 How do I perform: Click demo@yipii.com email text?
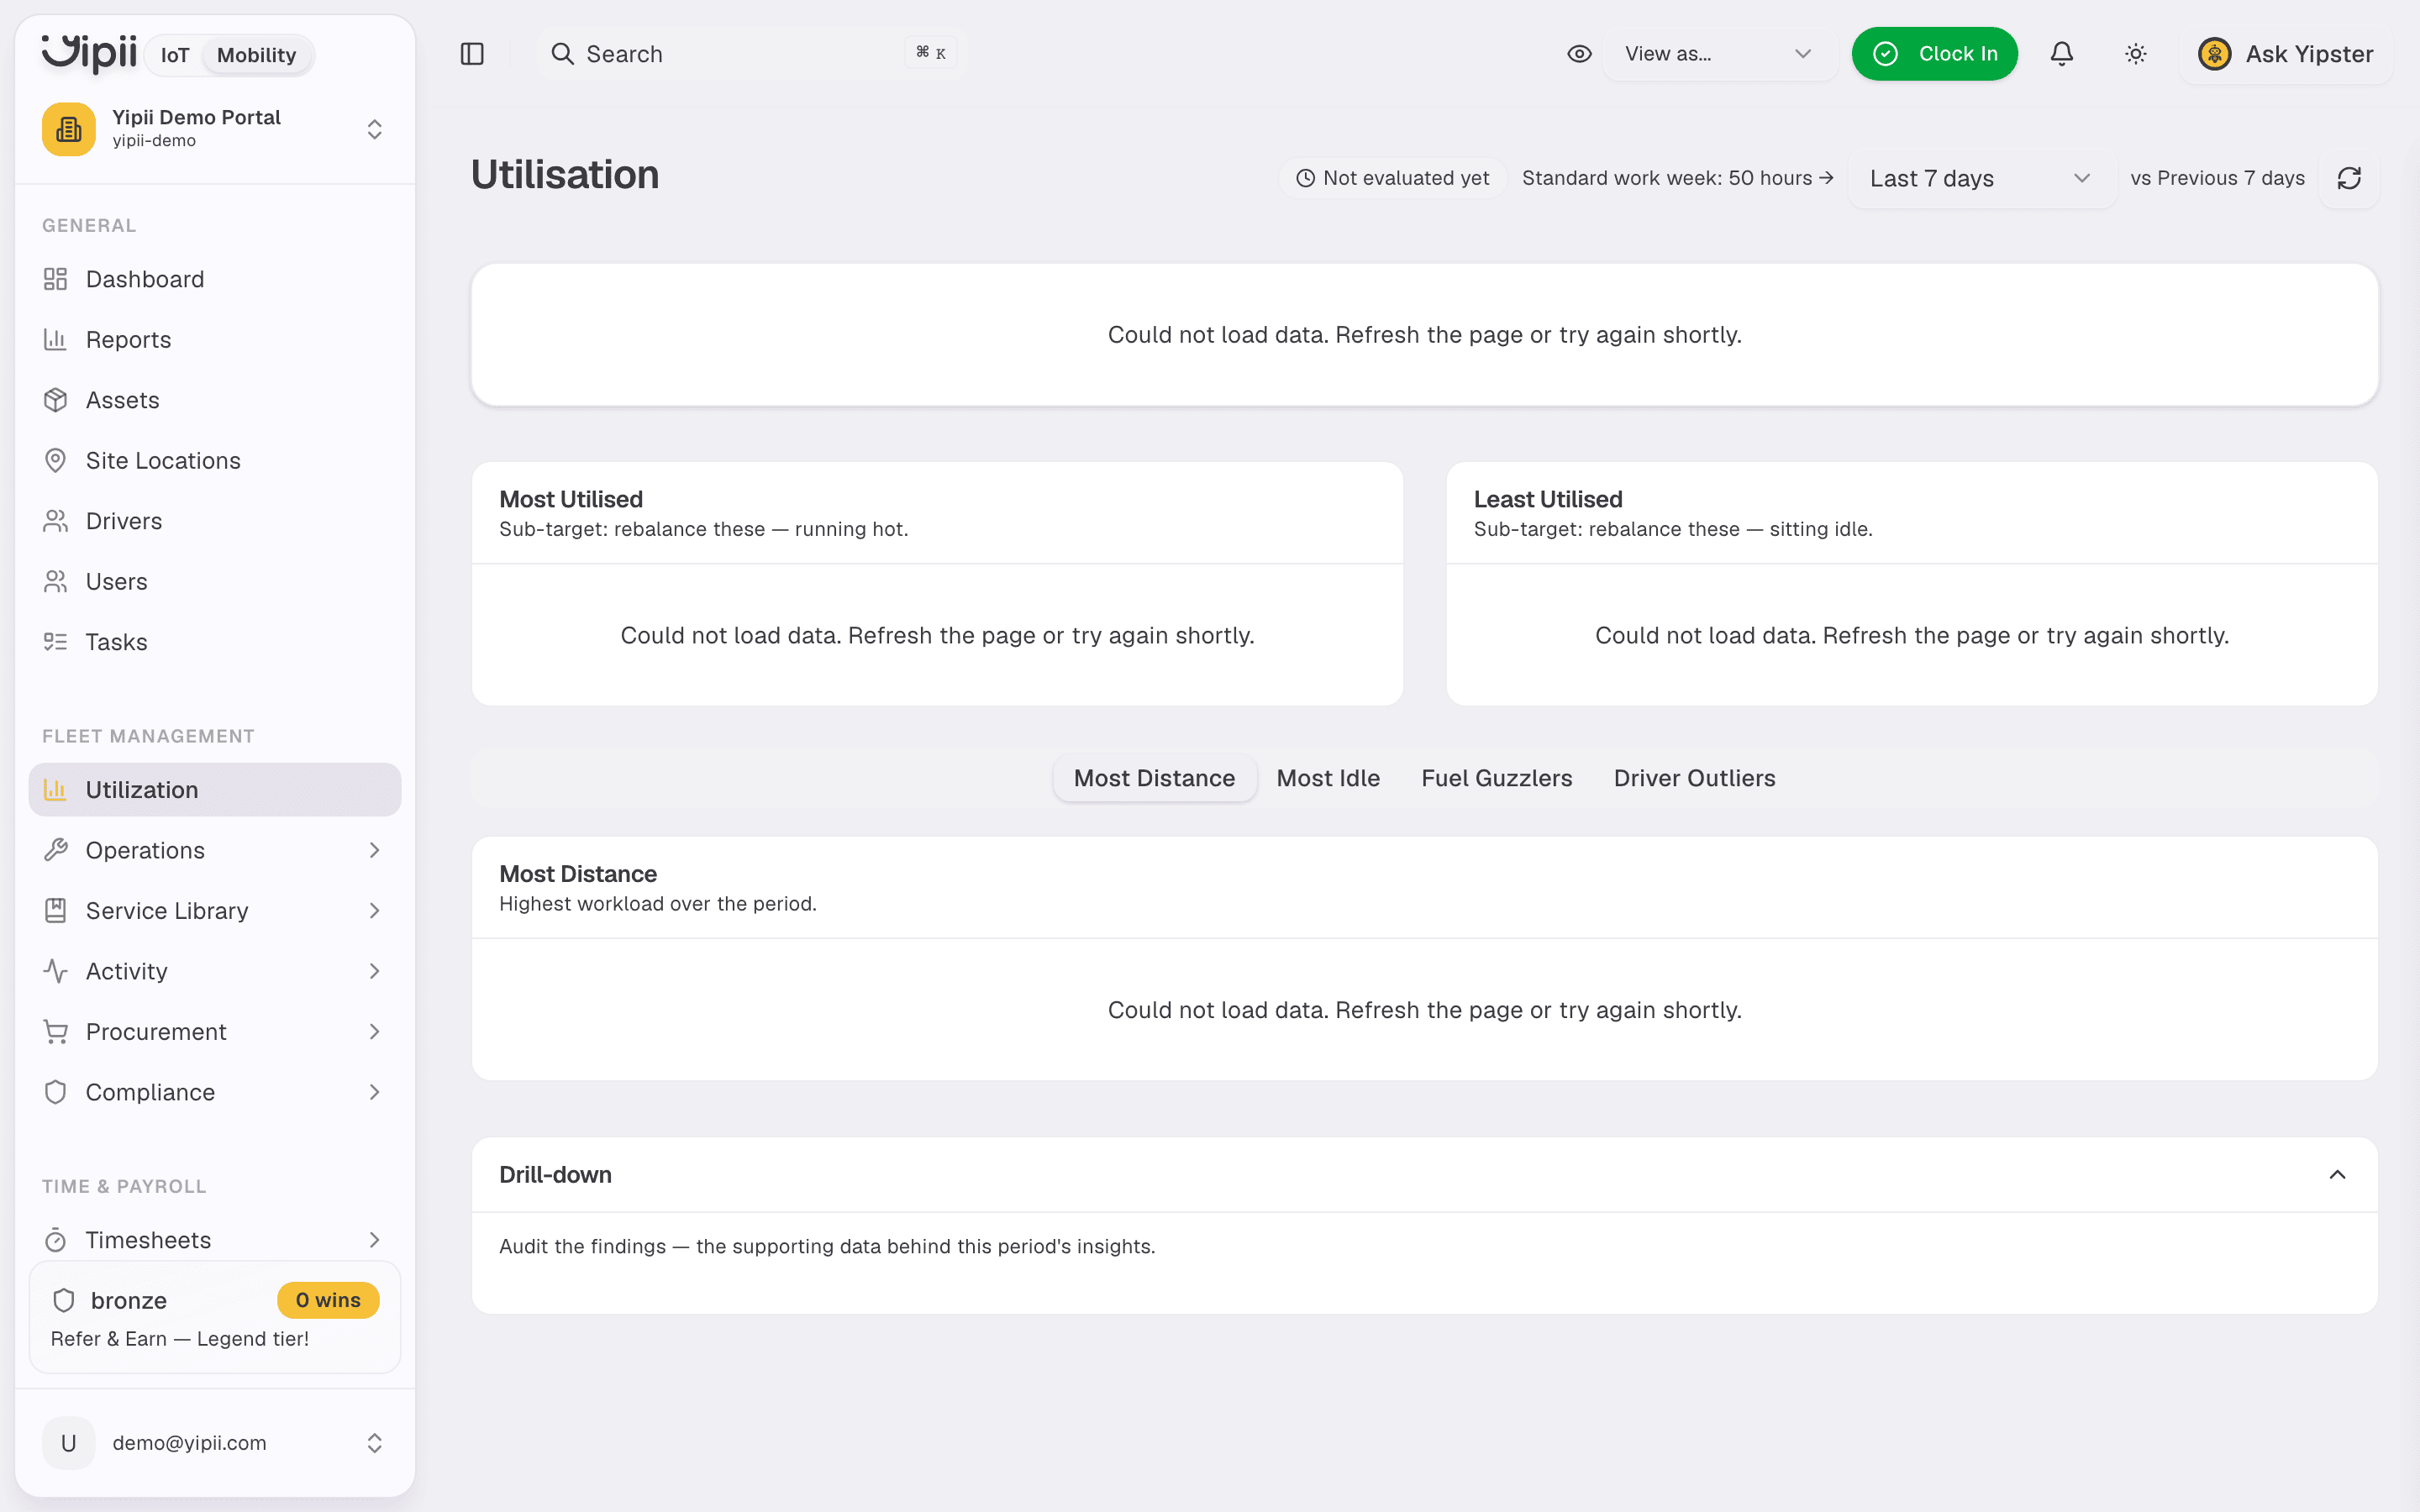pyautogui.click(x=189, y=1443)
